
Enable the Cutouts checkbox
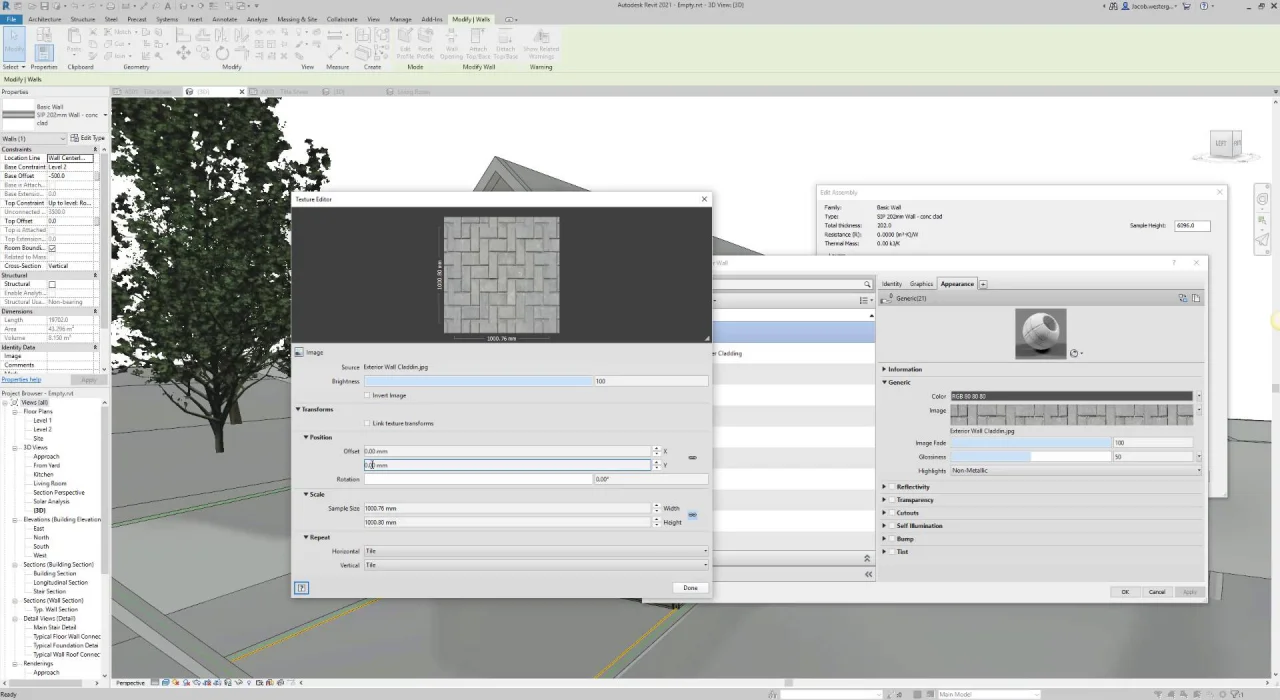coord(893,513)
